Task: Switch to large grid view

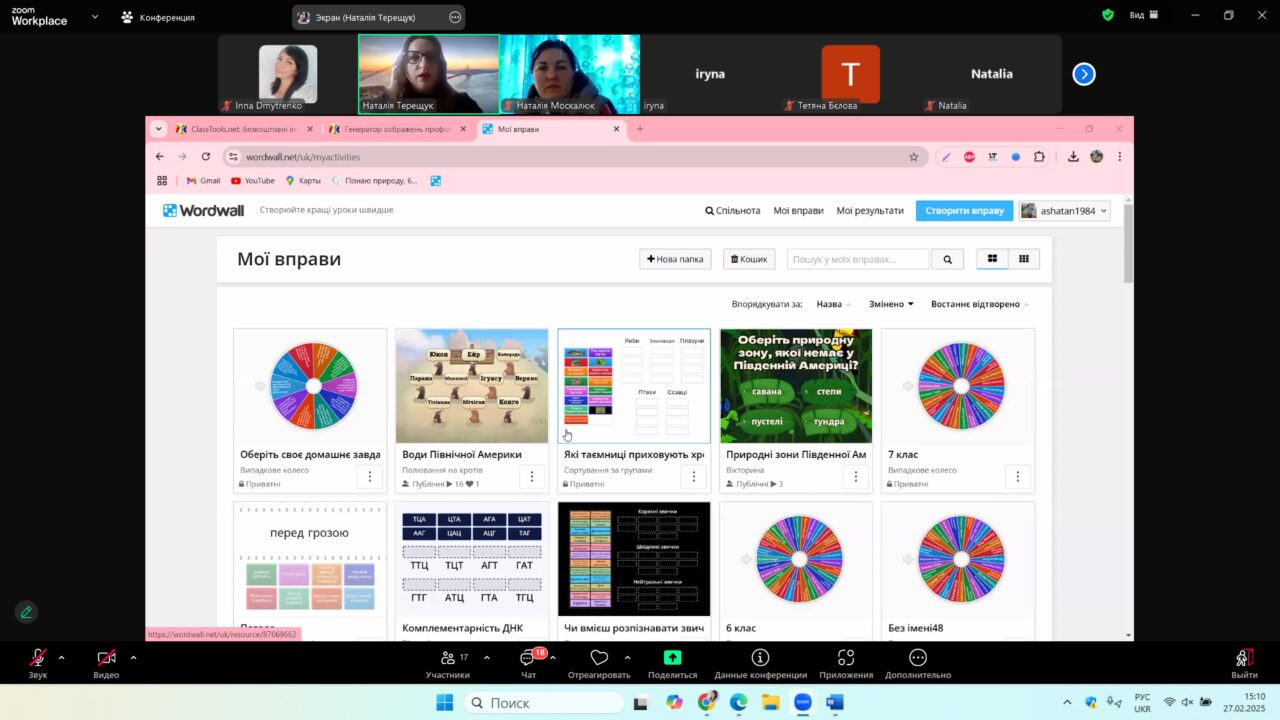Action: coord(992,259)
